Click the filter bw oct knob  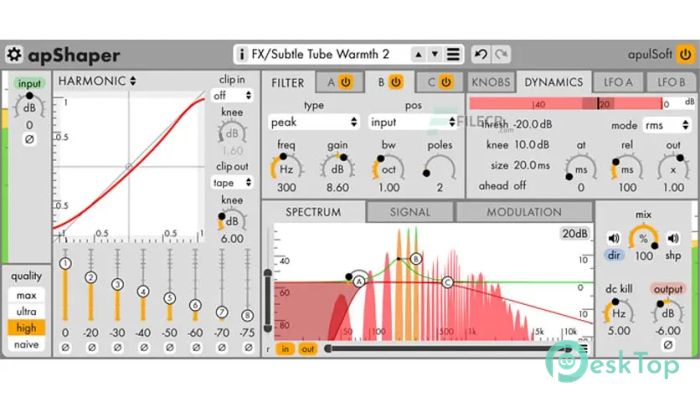coord(388,169)
